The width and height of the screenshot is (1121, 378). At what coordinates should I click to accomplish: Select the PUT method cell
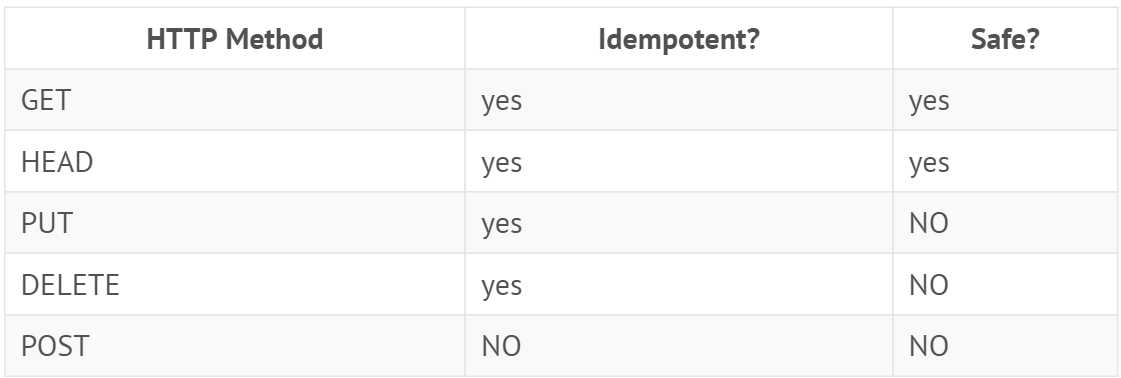click(234, 223)
